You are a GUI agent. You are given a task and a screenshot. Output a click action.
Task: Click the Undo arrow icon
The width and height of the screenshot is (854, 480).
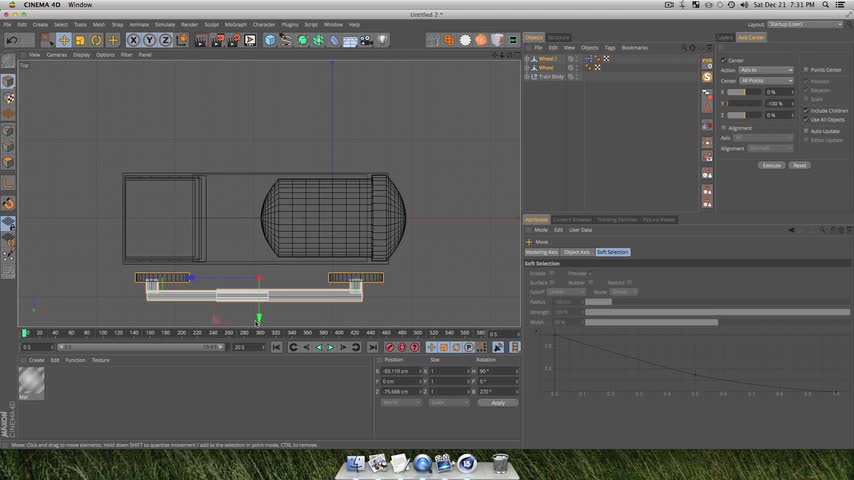coord(12,40)
